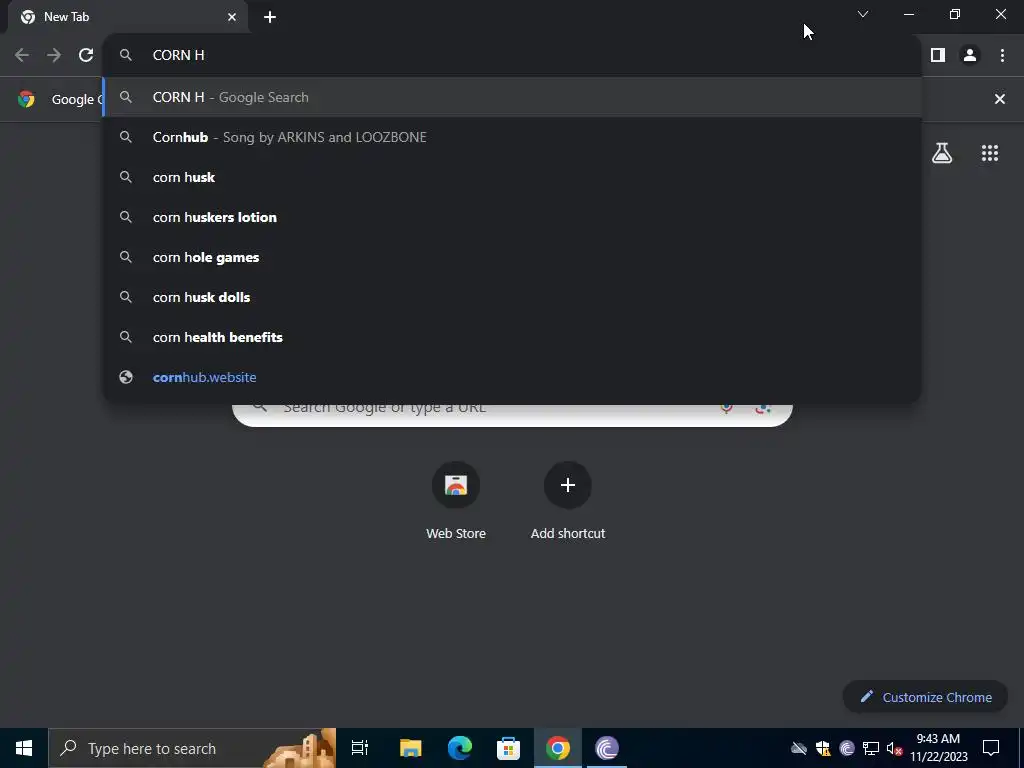Toggle the Chrome side panel
Viewport: 1024px width, 768px height.
coord(938,55)
